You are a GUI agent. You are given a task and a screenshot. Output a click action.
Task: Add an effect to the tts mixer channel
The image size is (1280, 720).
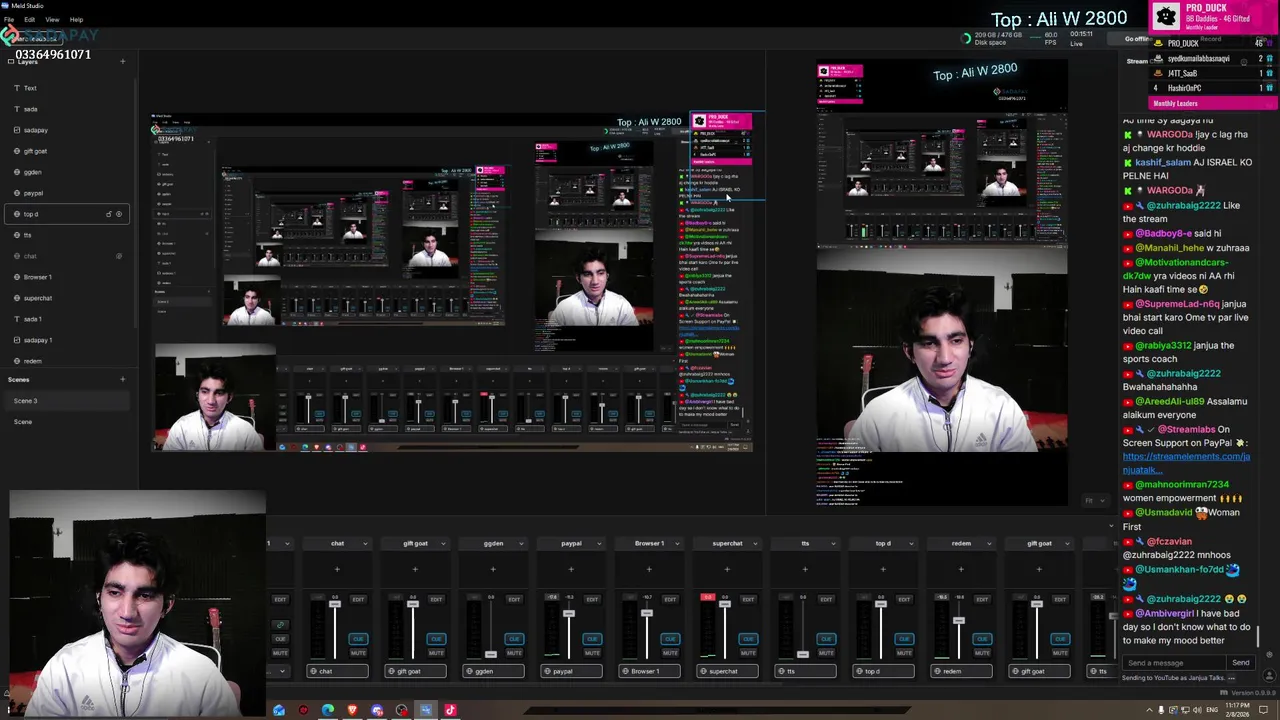805,569
